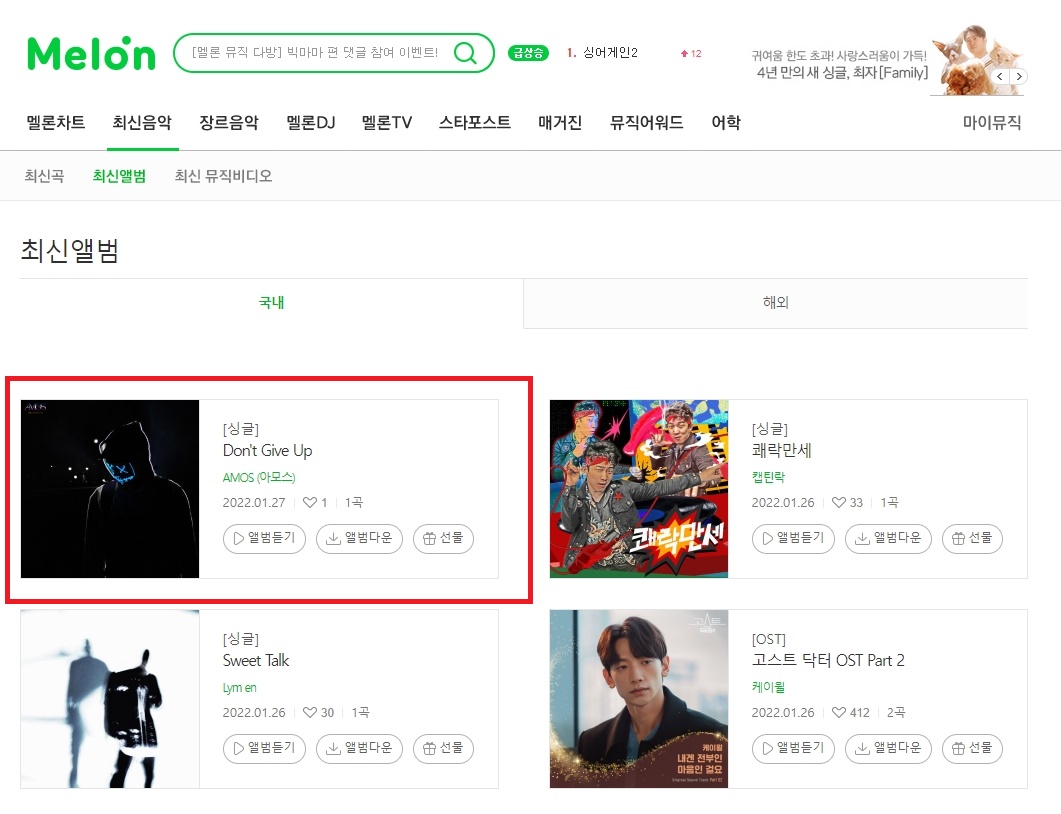Select the 최신곡 sub-tab
1061x814 pixels.
click(45, 176)
